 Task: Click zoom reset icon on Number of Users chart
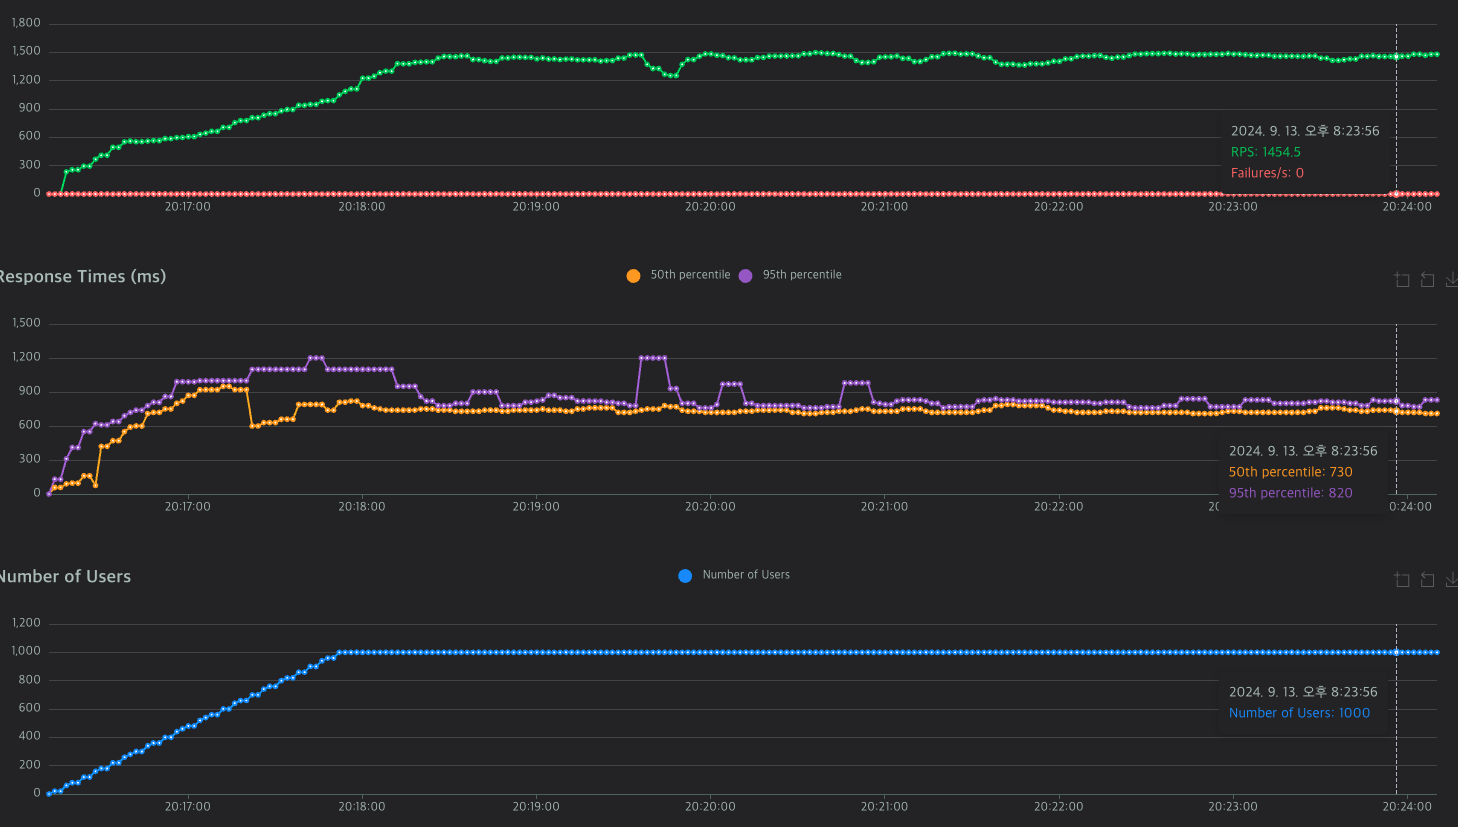click(1427, 580)
